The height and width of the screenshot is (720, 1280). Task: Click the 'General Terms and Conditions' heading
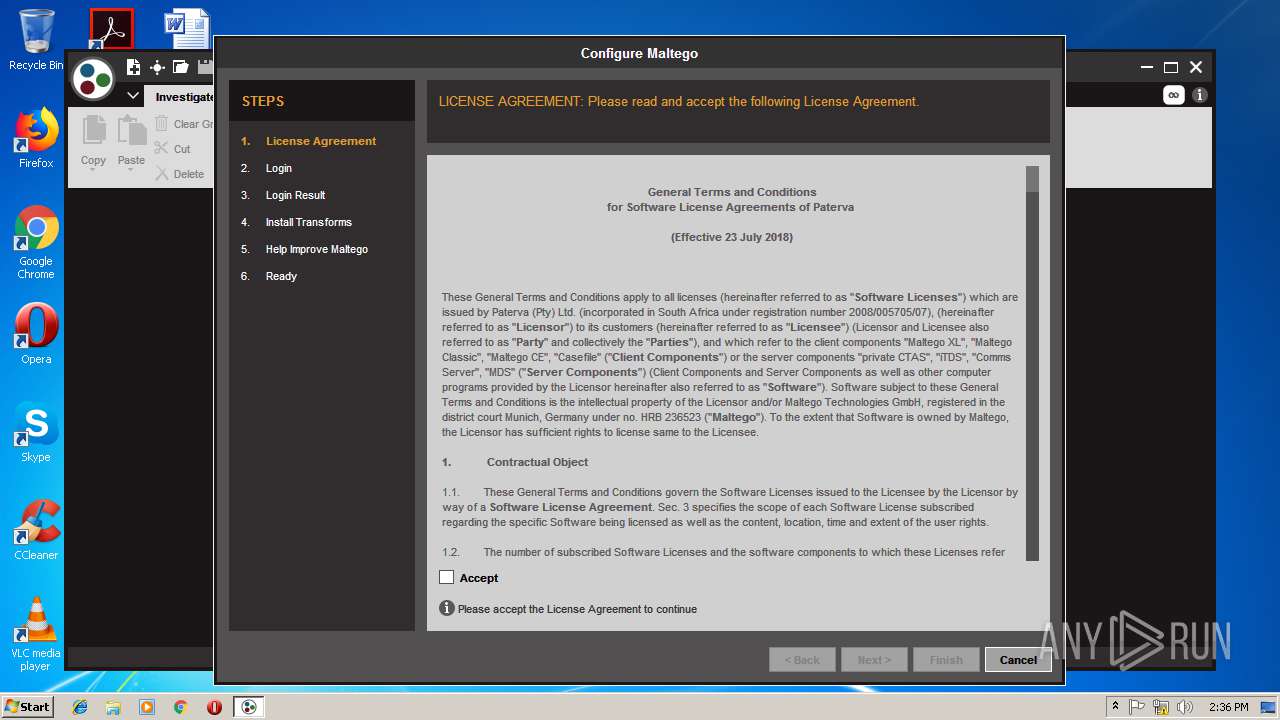[x=732, y=192]
